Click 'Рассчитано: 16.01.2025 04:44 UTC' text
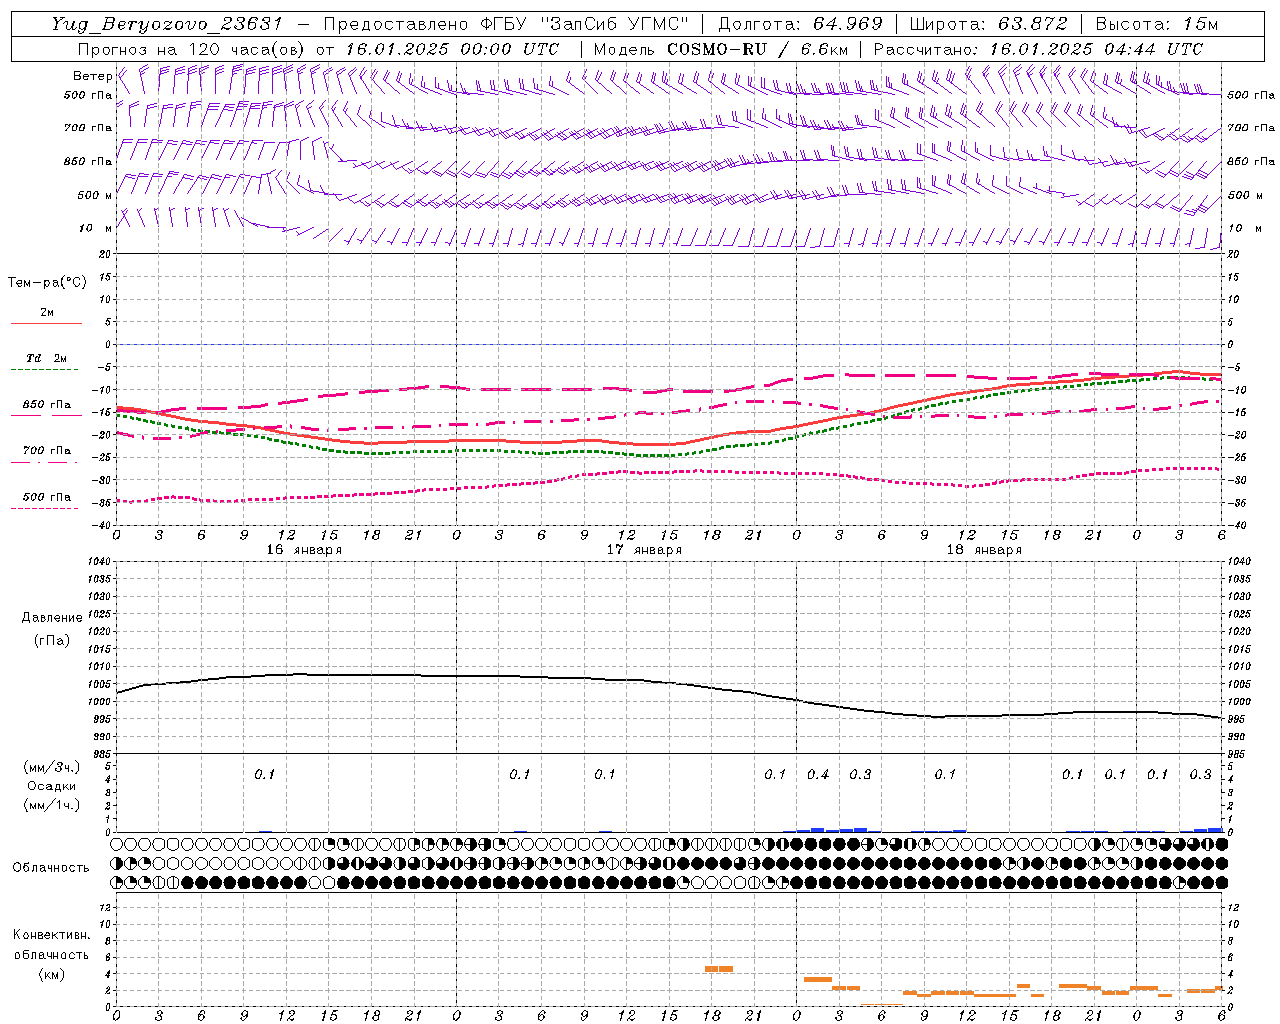Screen dimensions: 1280x1024 [1038, 48]
